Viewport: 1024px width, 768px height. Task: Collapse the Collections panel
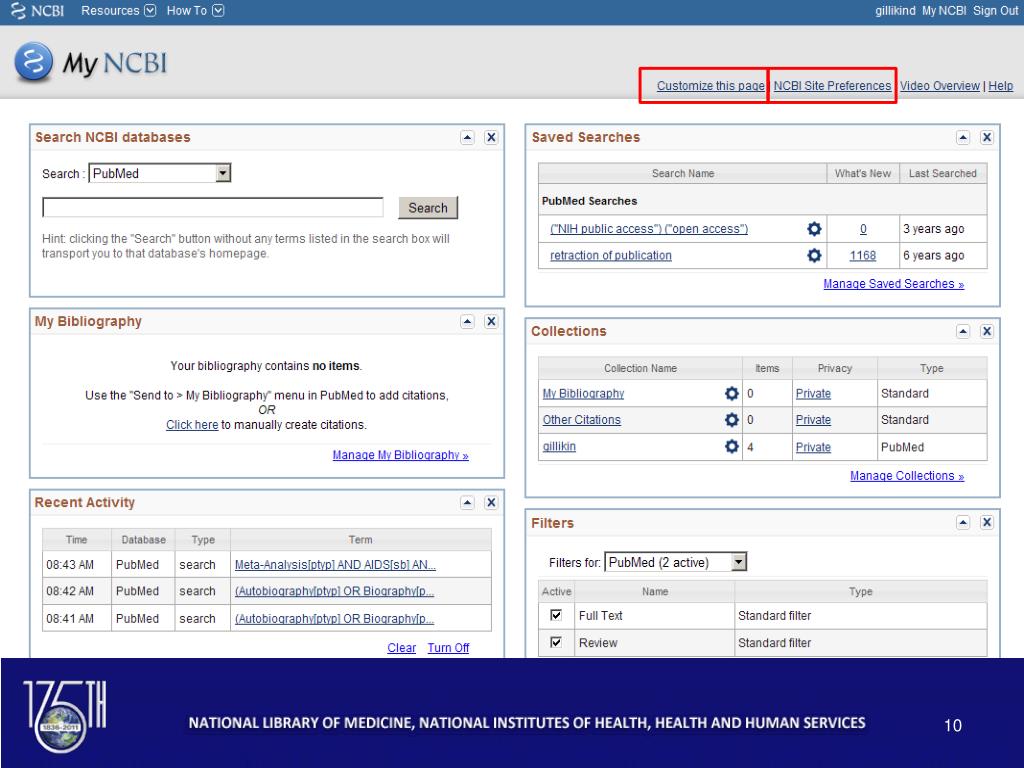(963, 331)
